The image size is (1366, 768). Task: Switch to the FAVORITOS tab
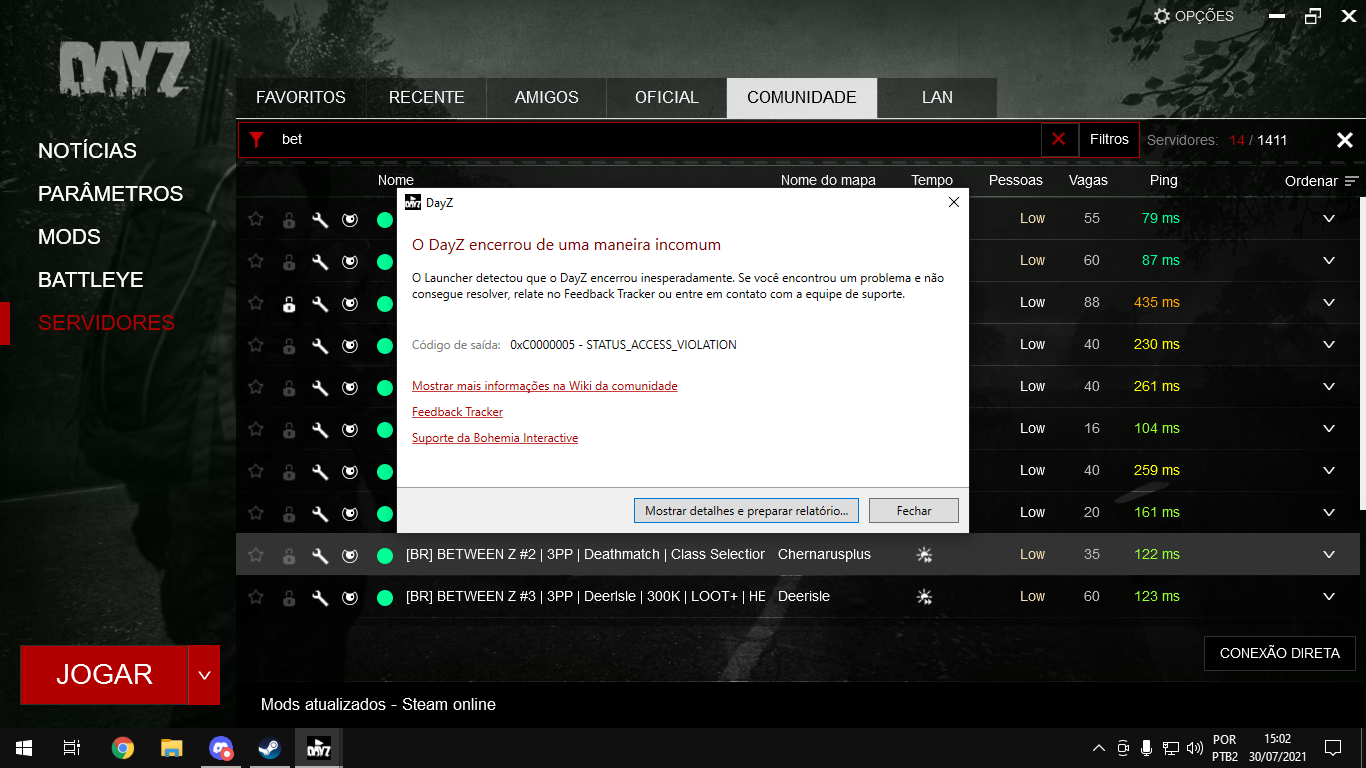(301, 98)
